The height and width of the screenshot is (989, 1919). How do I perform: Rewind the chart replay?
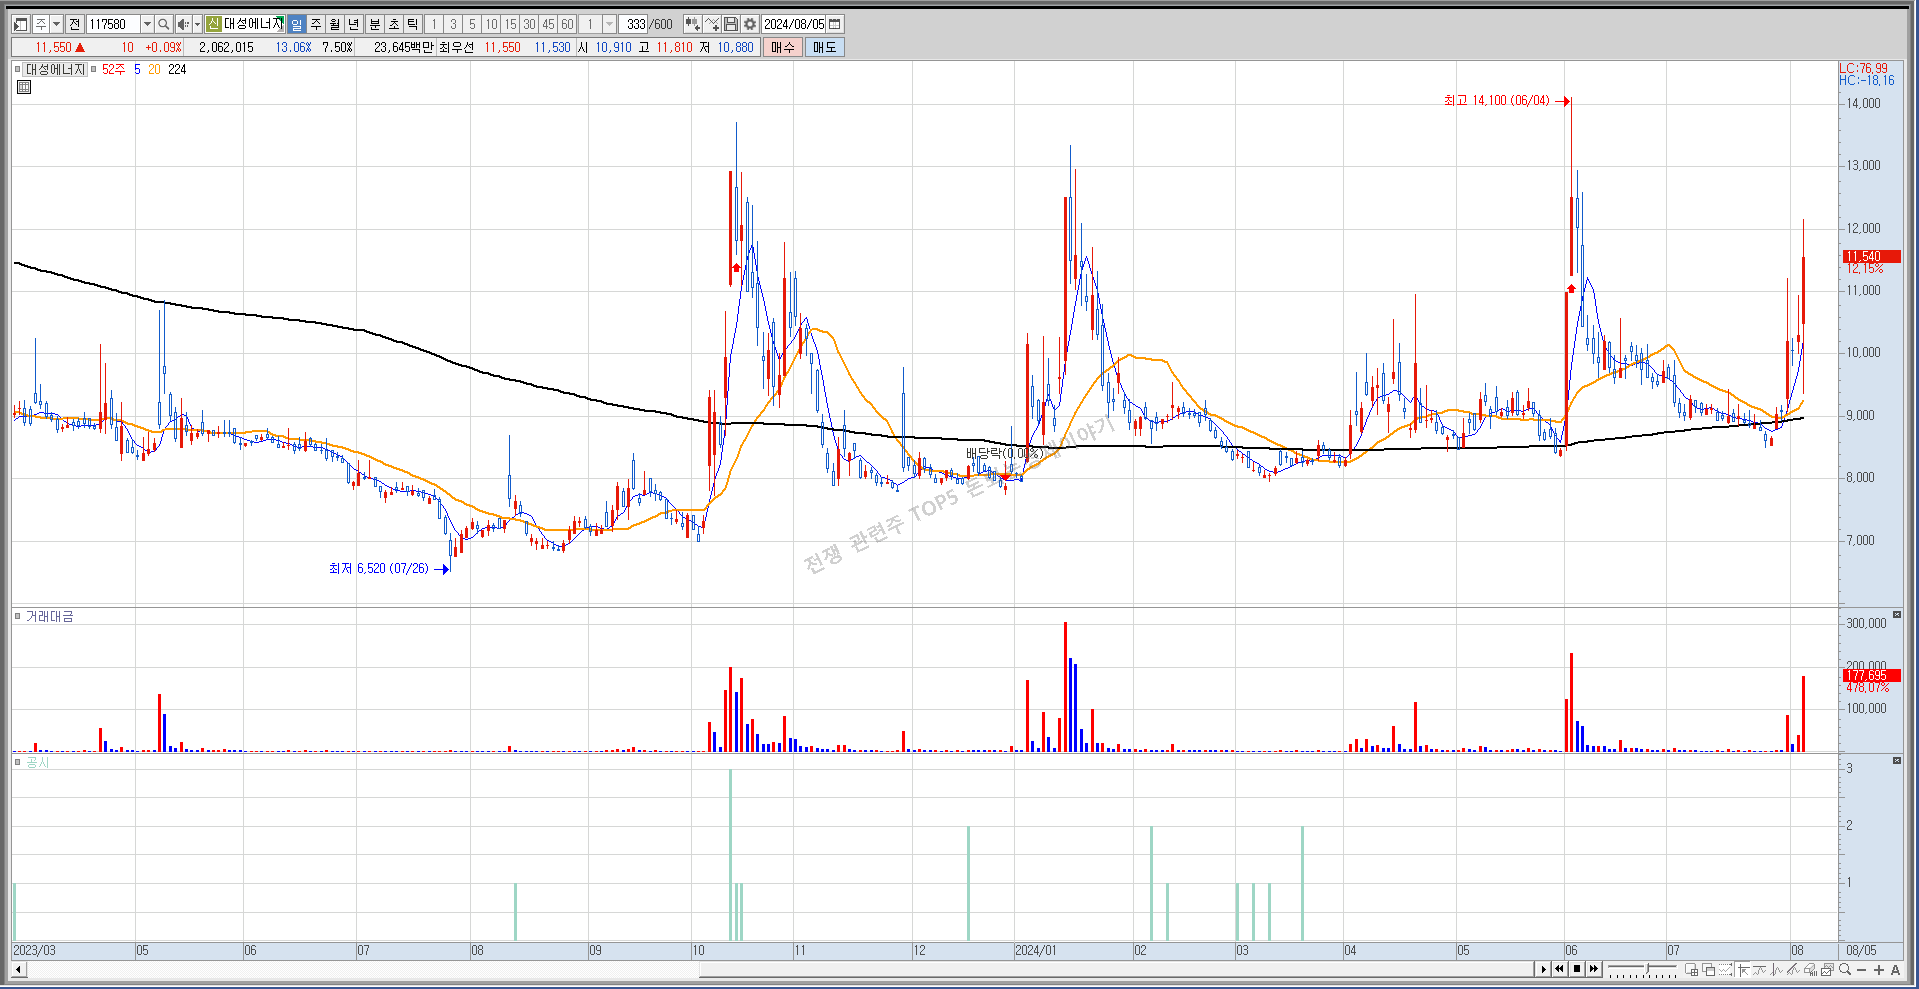pos(1559,969)
